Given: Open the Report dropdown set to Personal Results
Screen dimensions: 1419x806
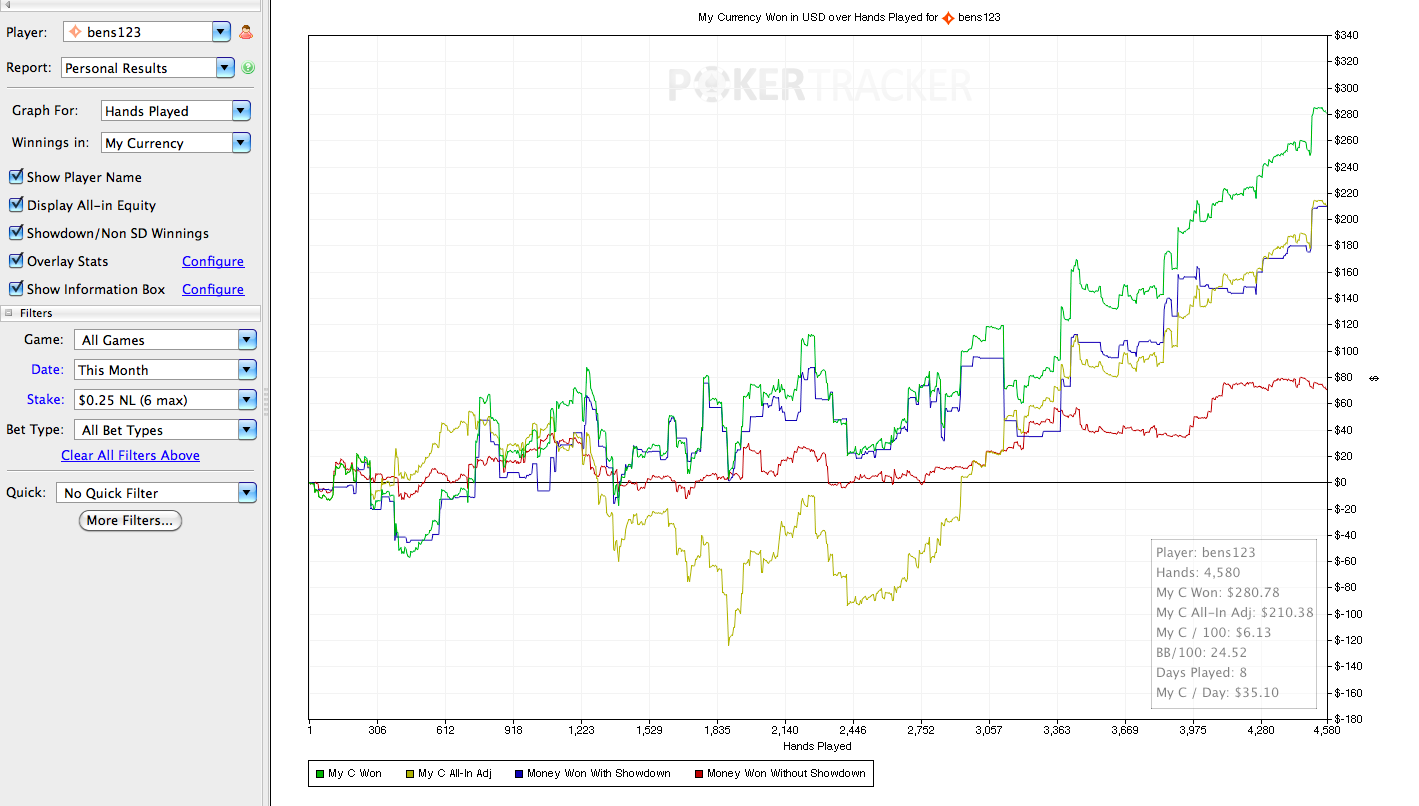Looking at the screenshot, I should pos(148,68).
